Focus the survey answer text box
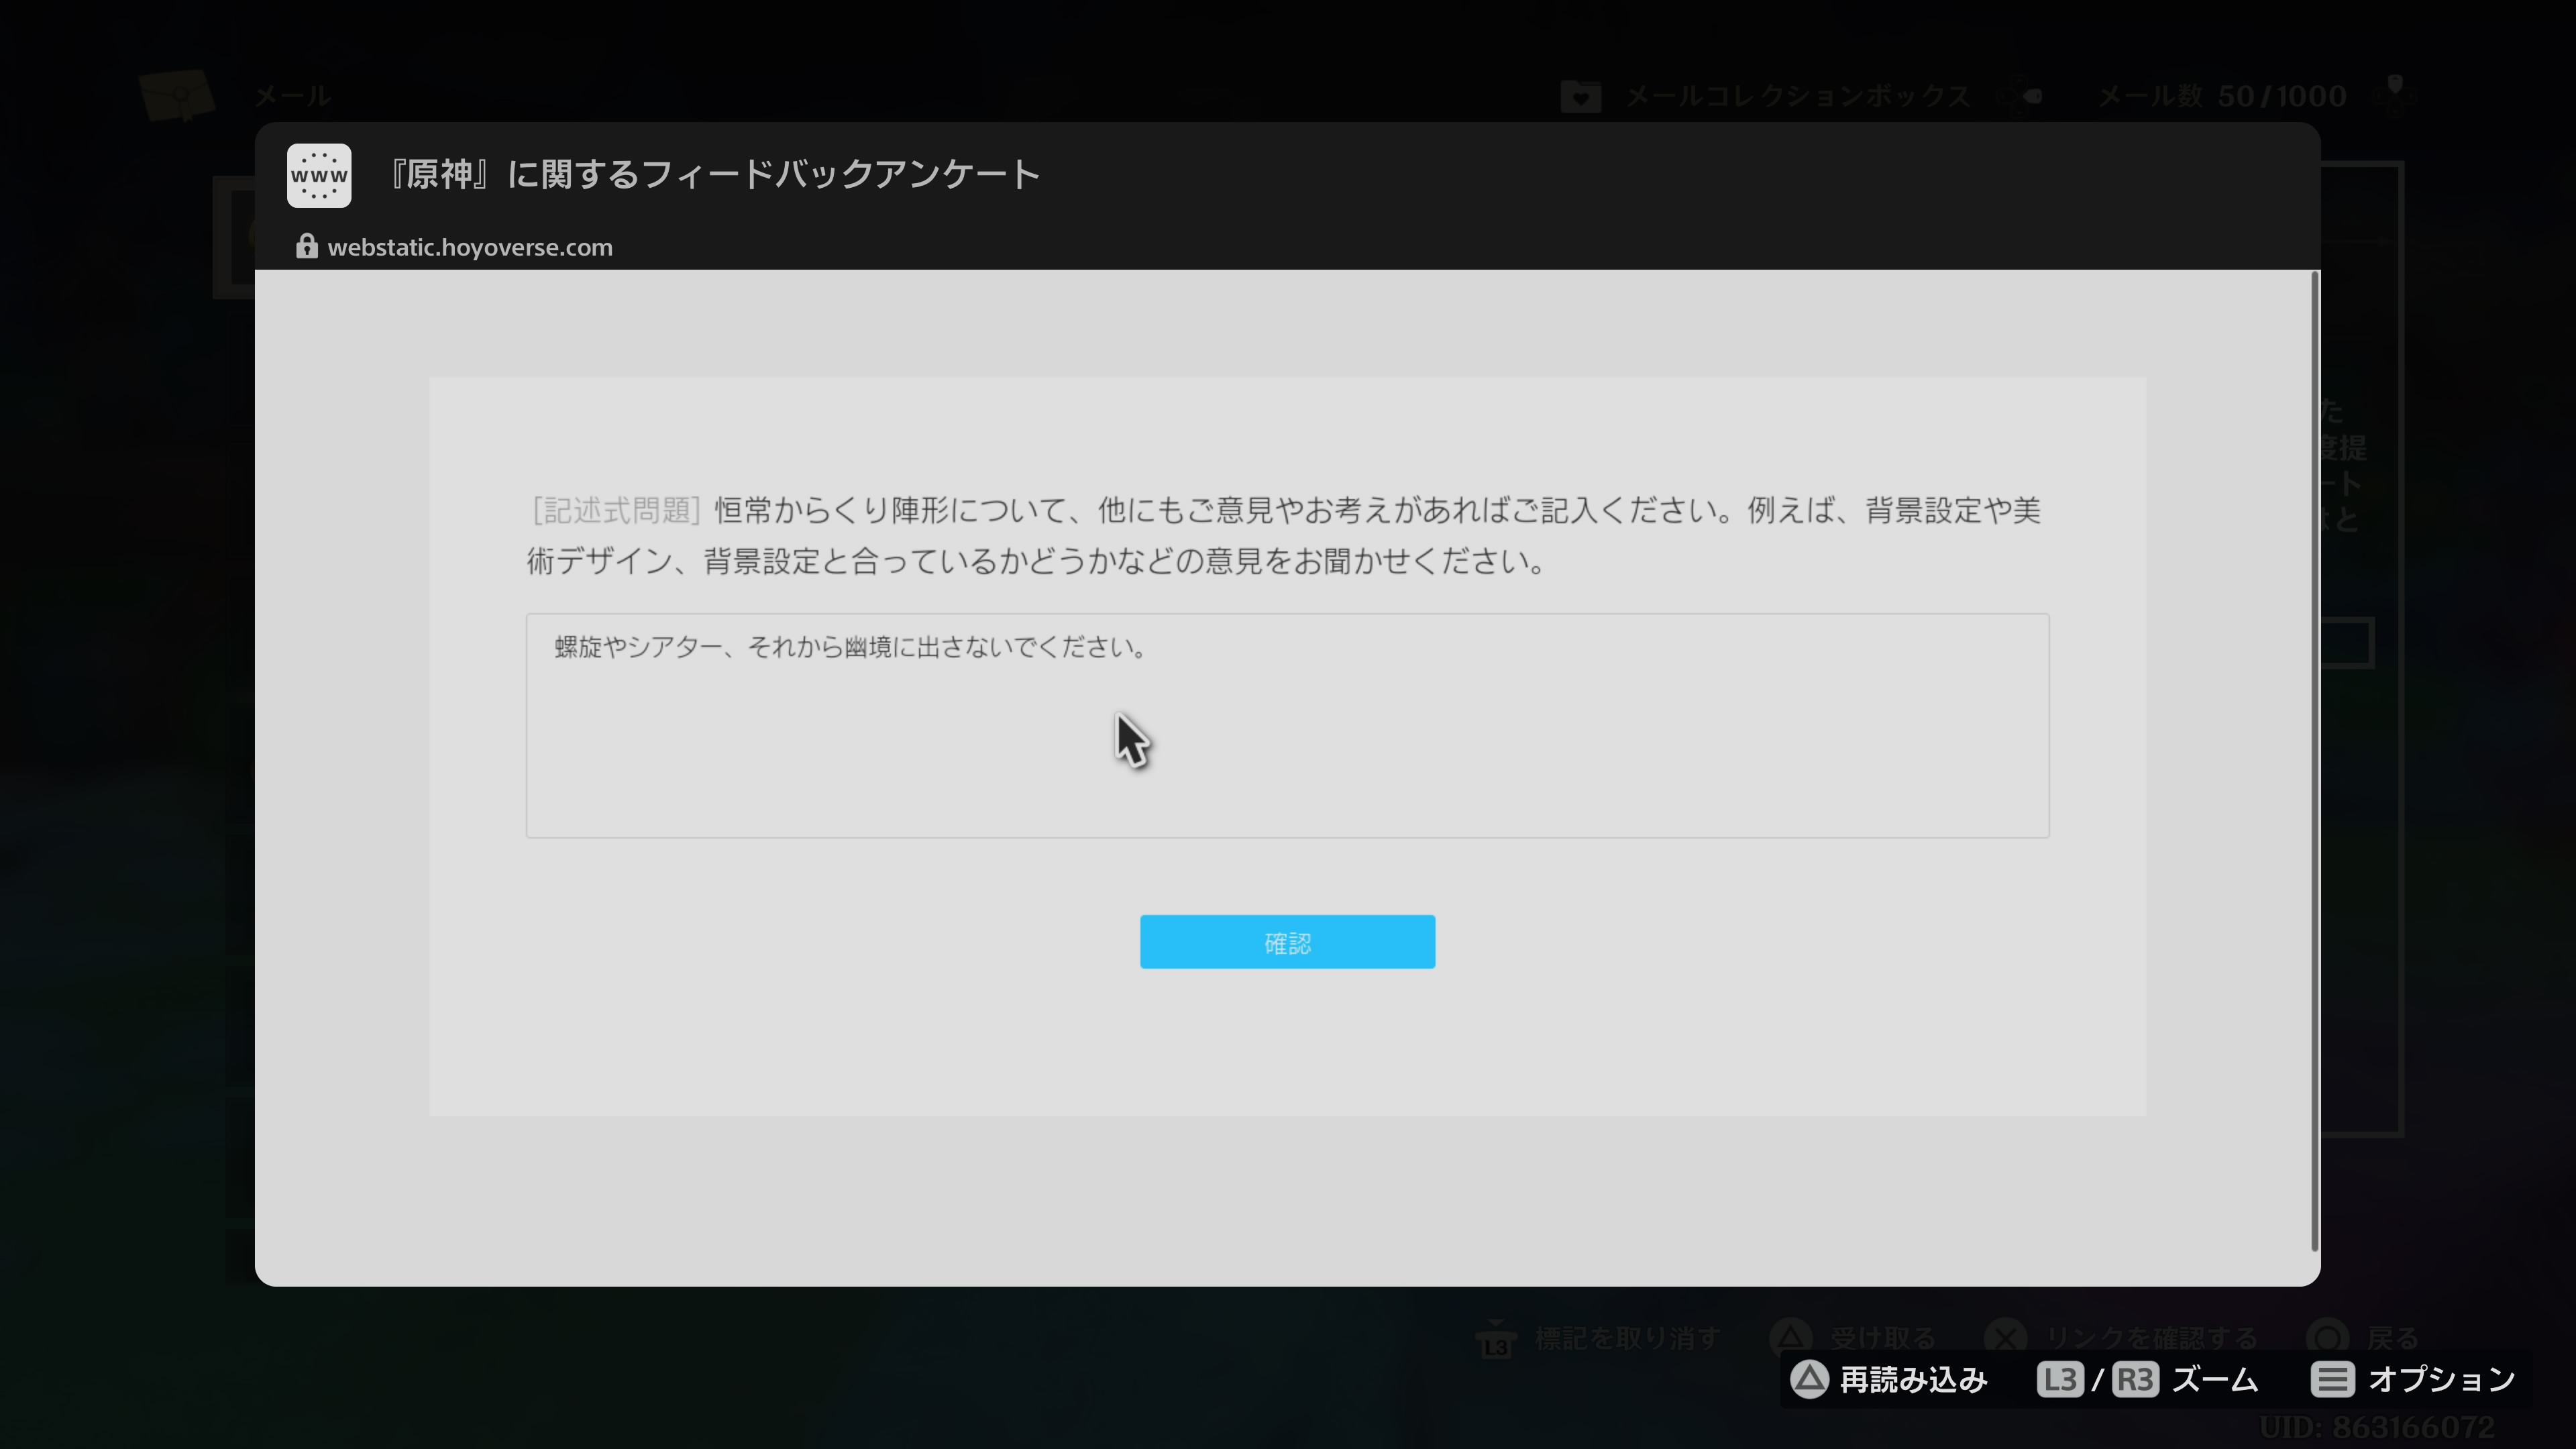2576x1449 pixels. pos(1287,725)
